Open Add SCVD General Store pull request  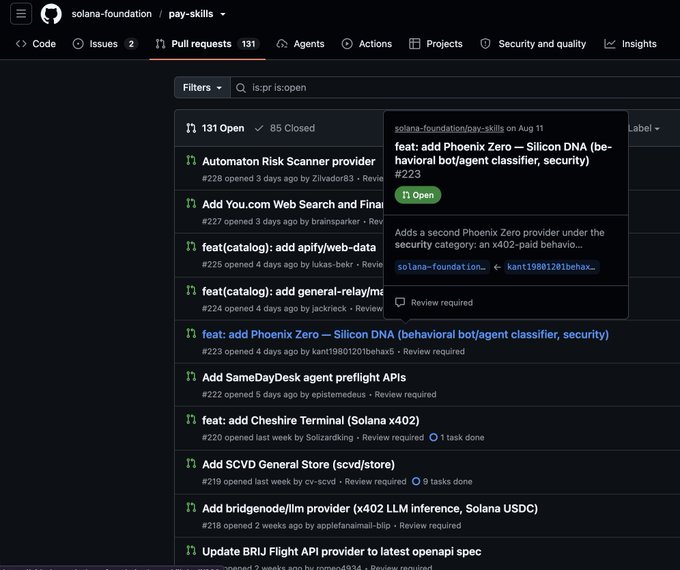[298, 465]
